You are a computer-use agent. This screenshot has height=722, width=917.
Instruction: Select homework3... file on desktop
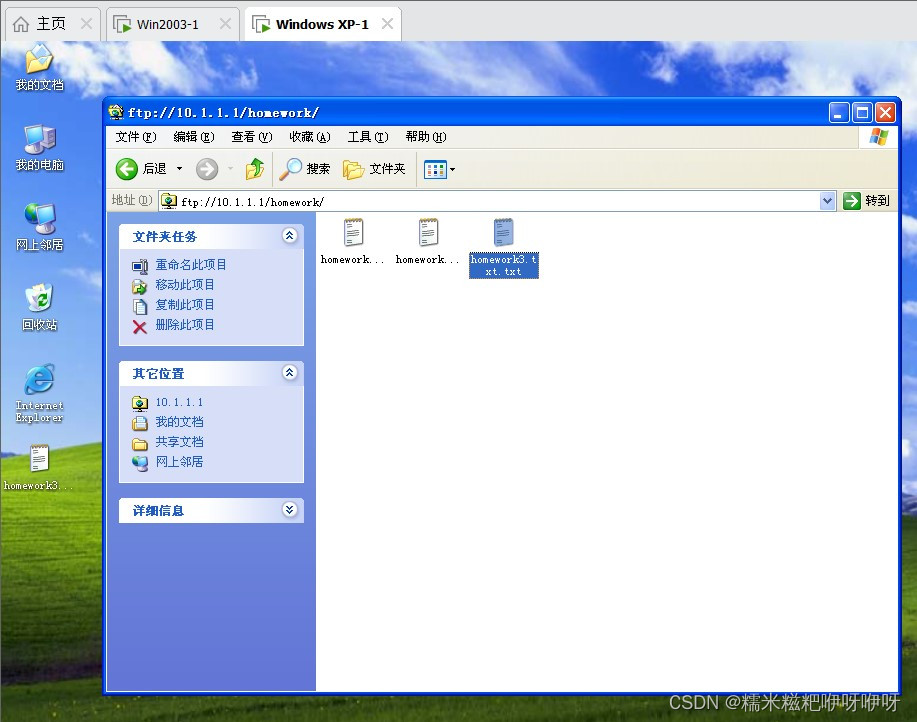39,468
